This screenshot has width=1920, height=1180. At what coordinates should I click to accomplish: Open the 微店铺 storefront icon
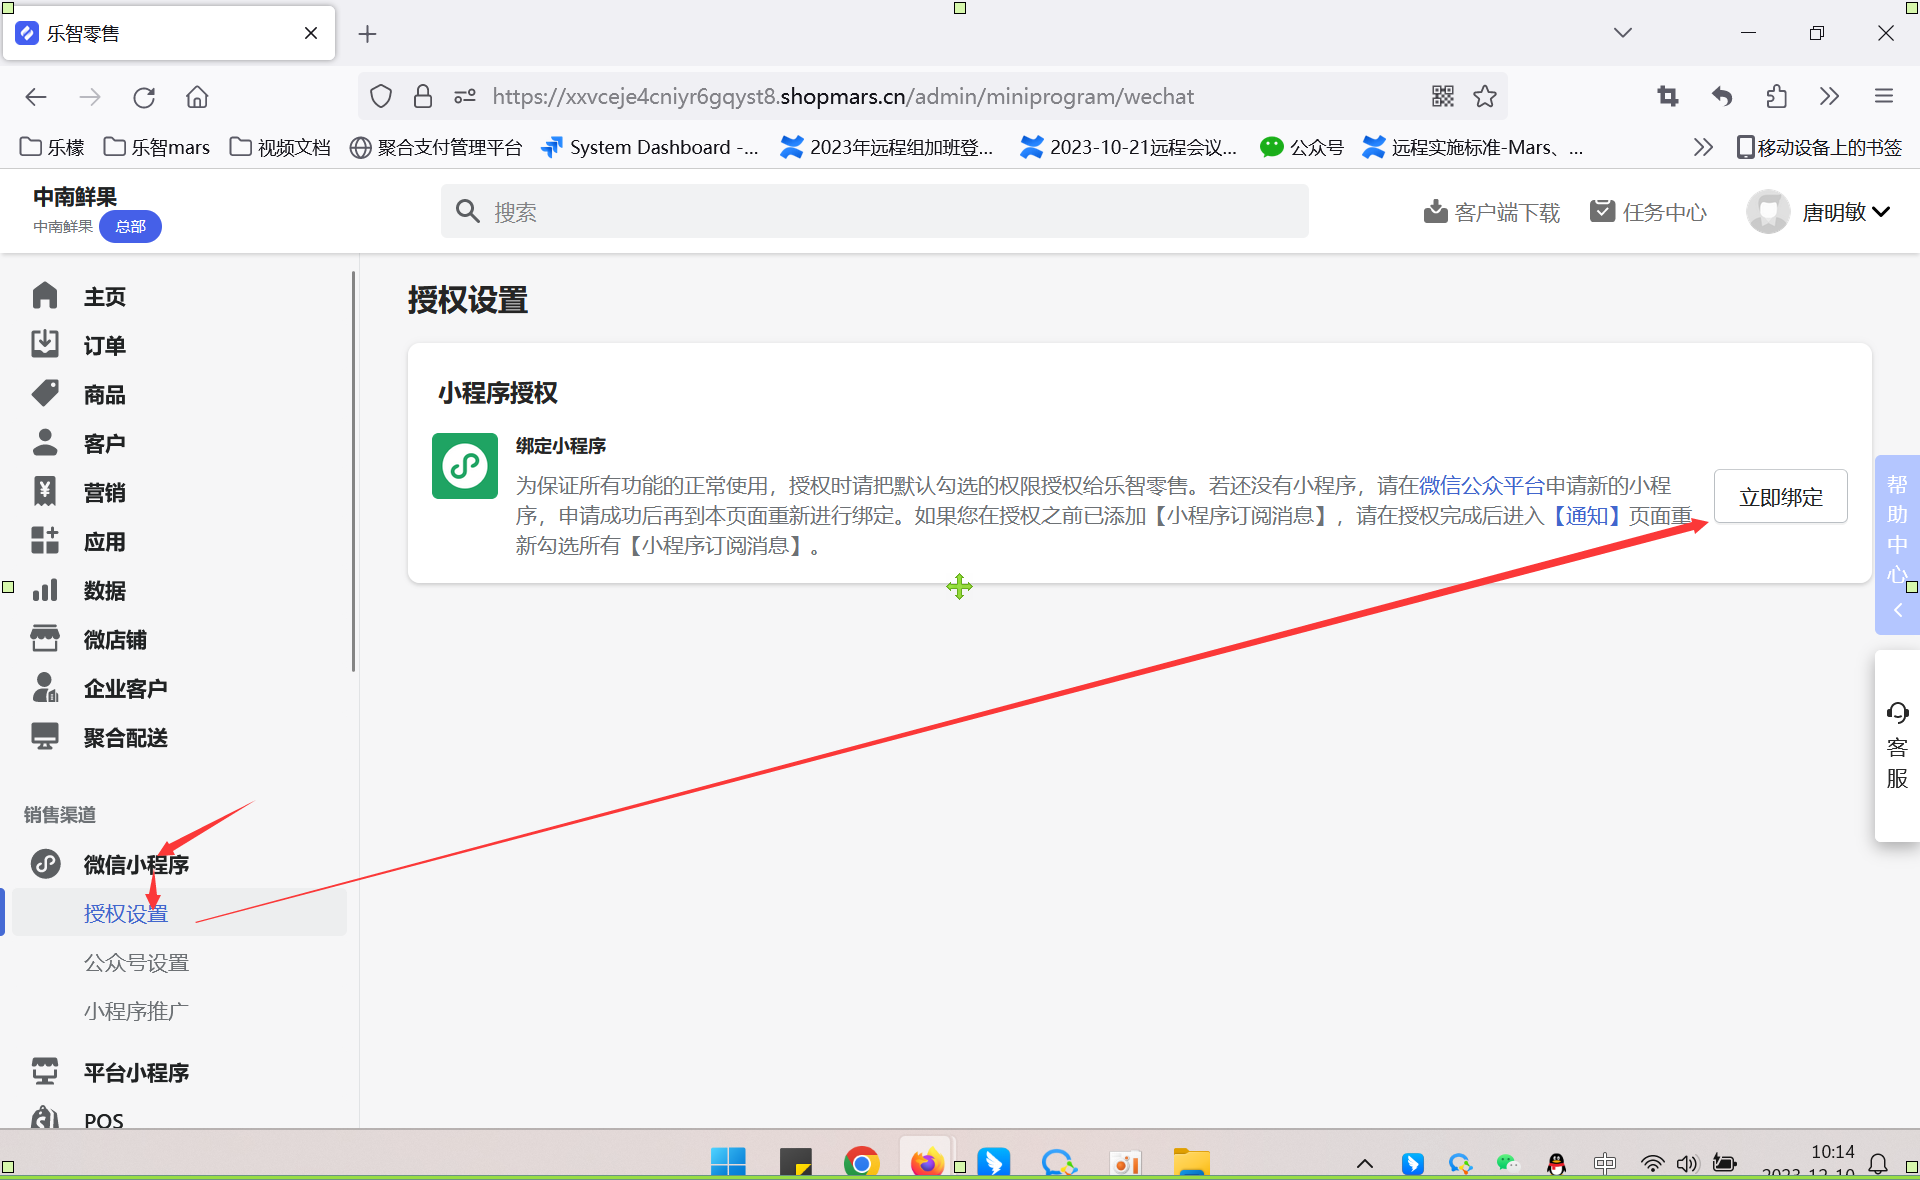click(x=45, y=639)
